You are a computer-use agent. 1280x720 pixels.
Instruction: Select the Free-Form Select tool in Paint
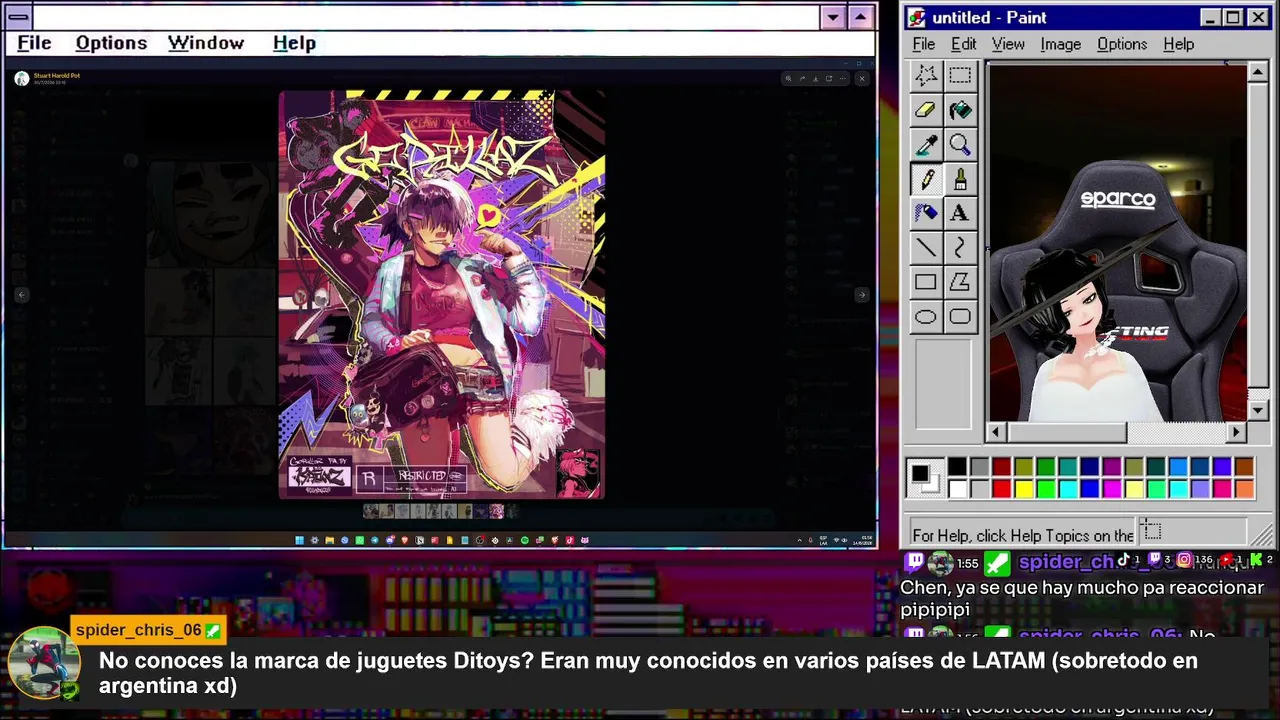[926, 76]
